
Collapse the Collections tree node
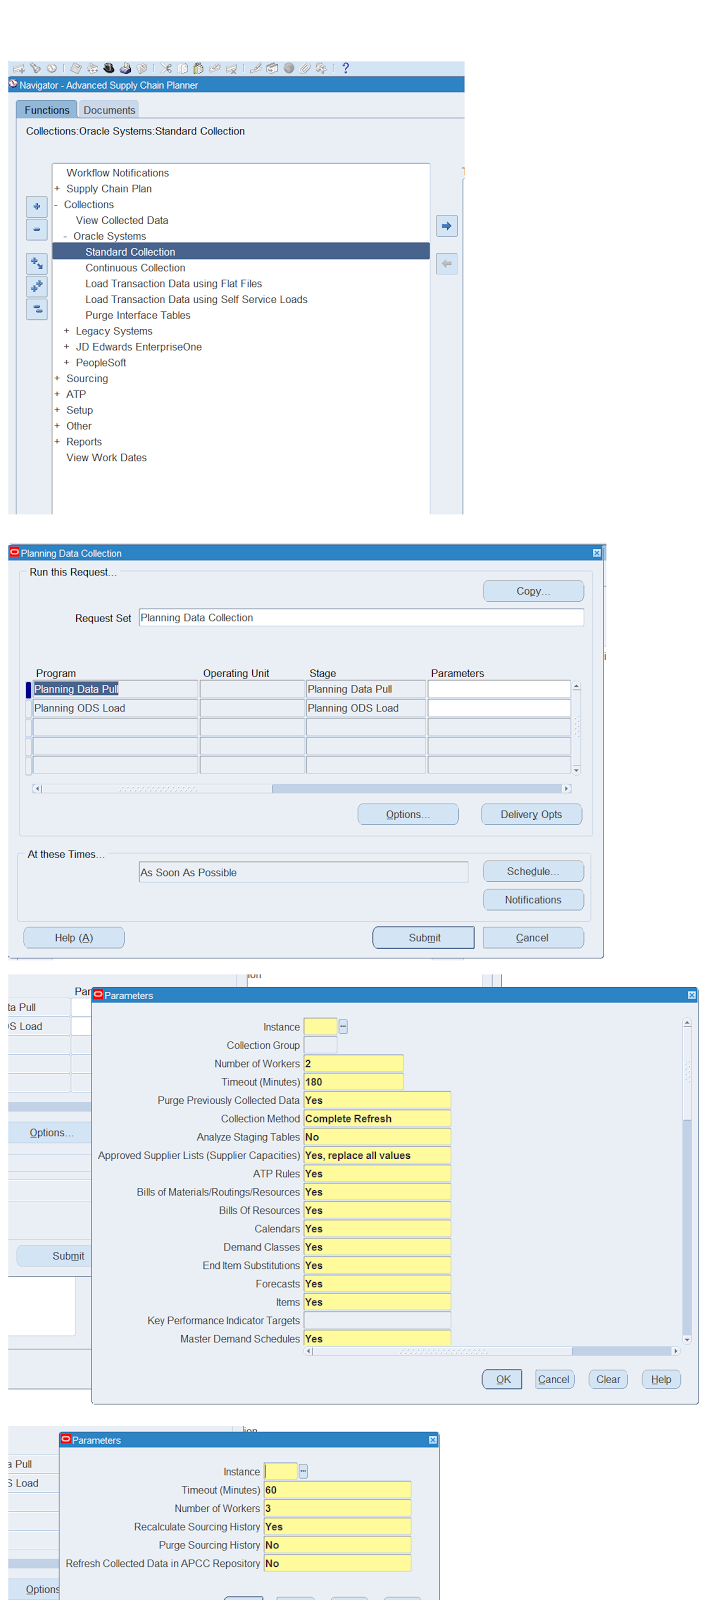click(57, 205)
